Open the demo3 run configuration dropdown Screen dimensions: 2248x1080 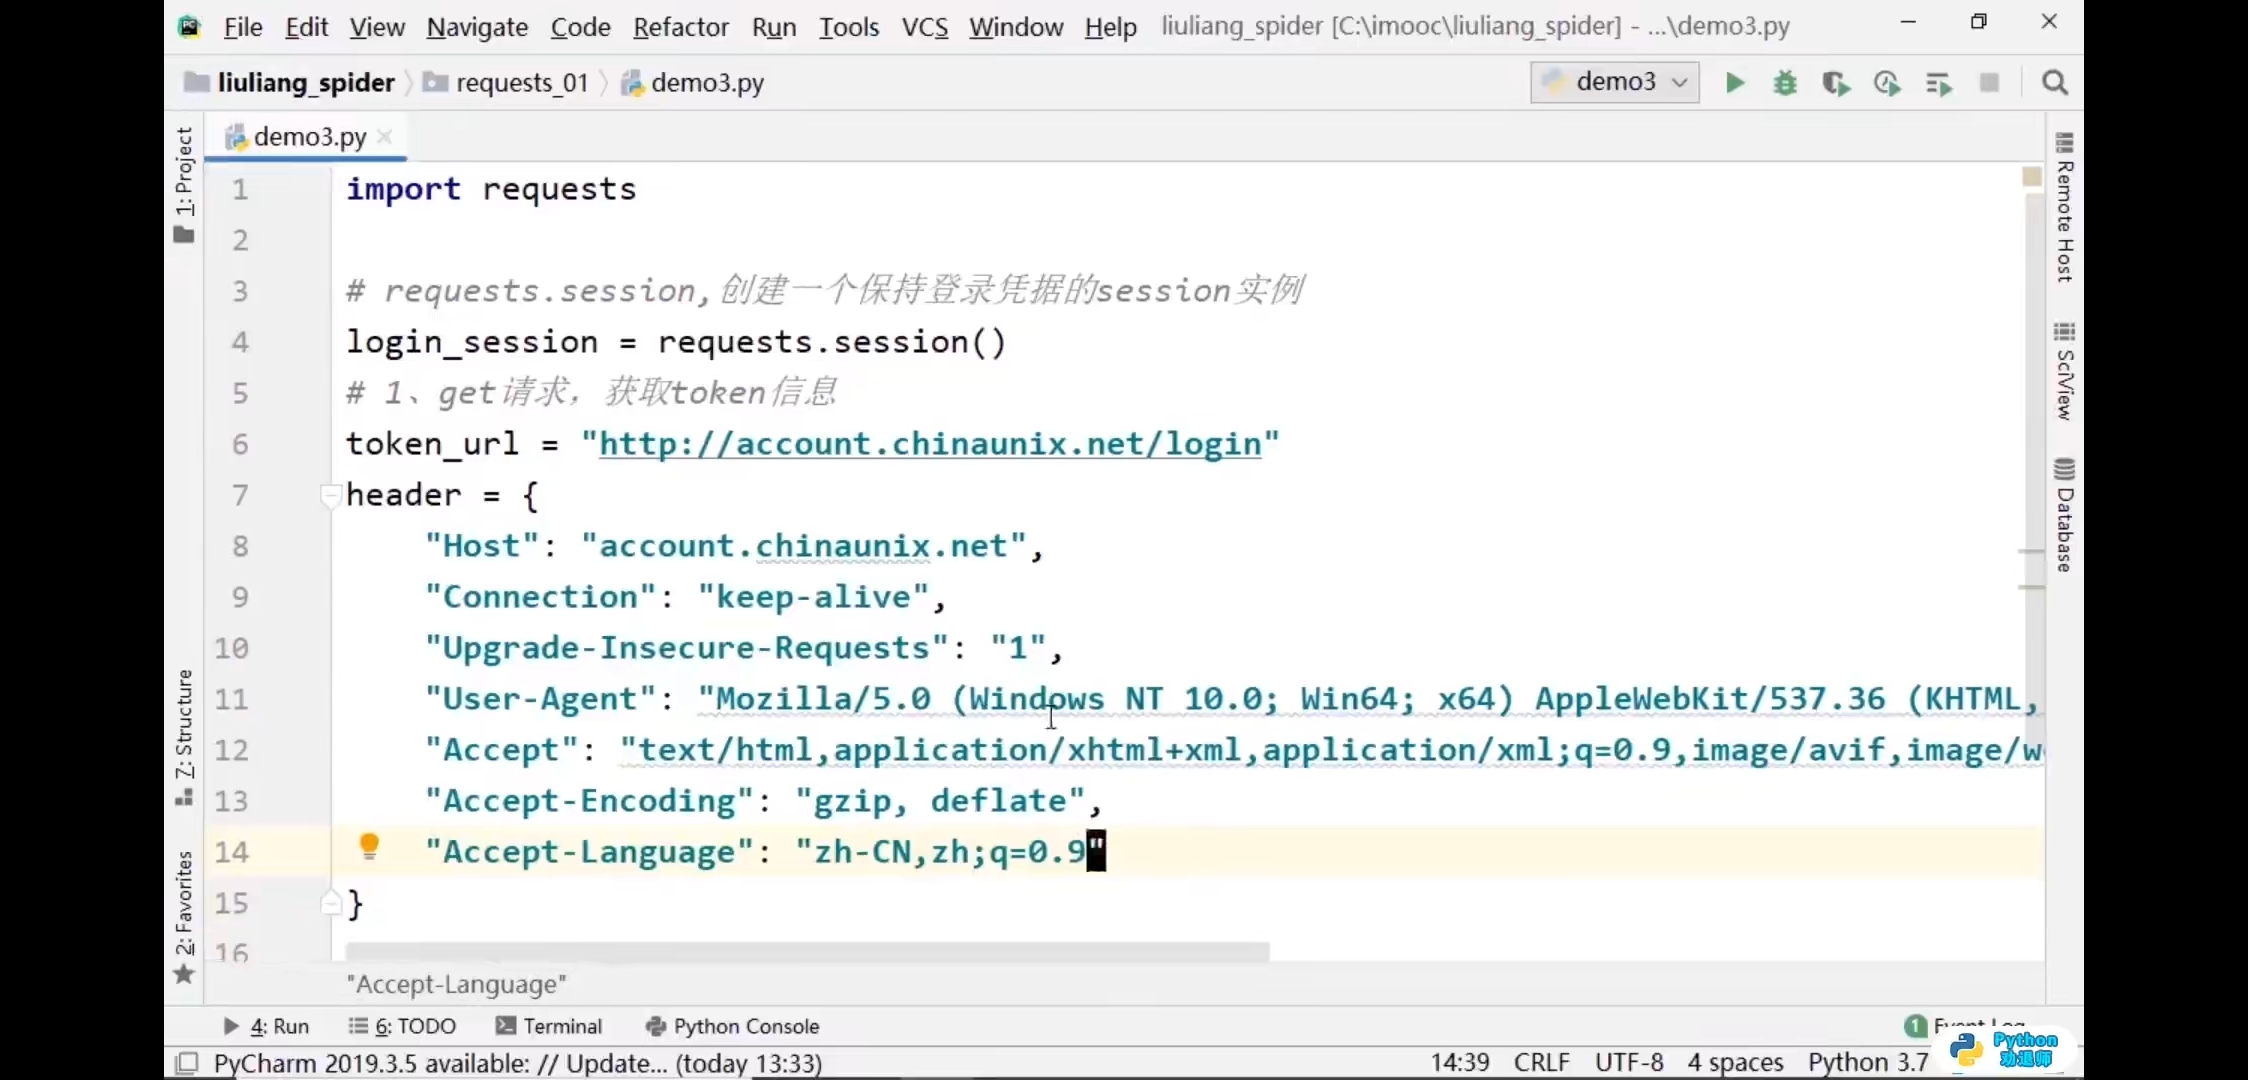tap(1614, 82)
